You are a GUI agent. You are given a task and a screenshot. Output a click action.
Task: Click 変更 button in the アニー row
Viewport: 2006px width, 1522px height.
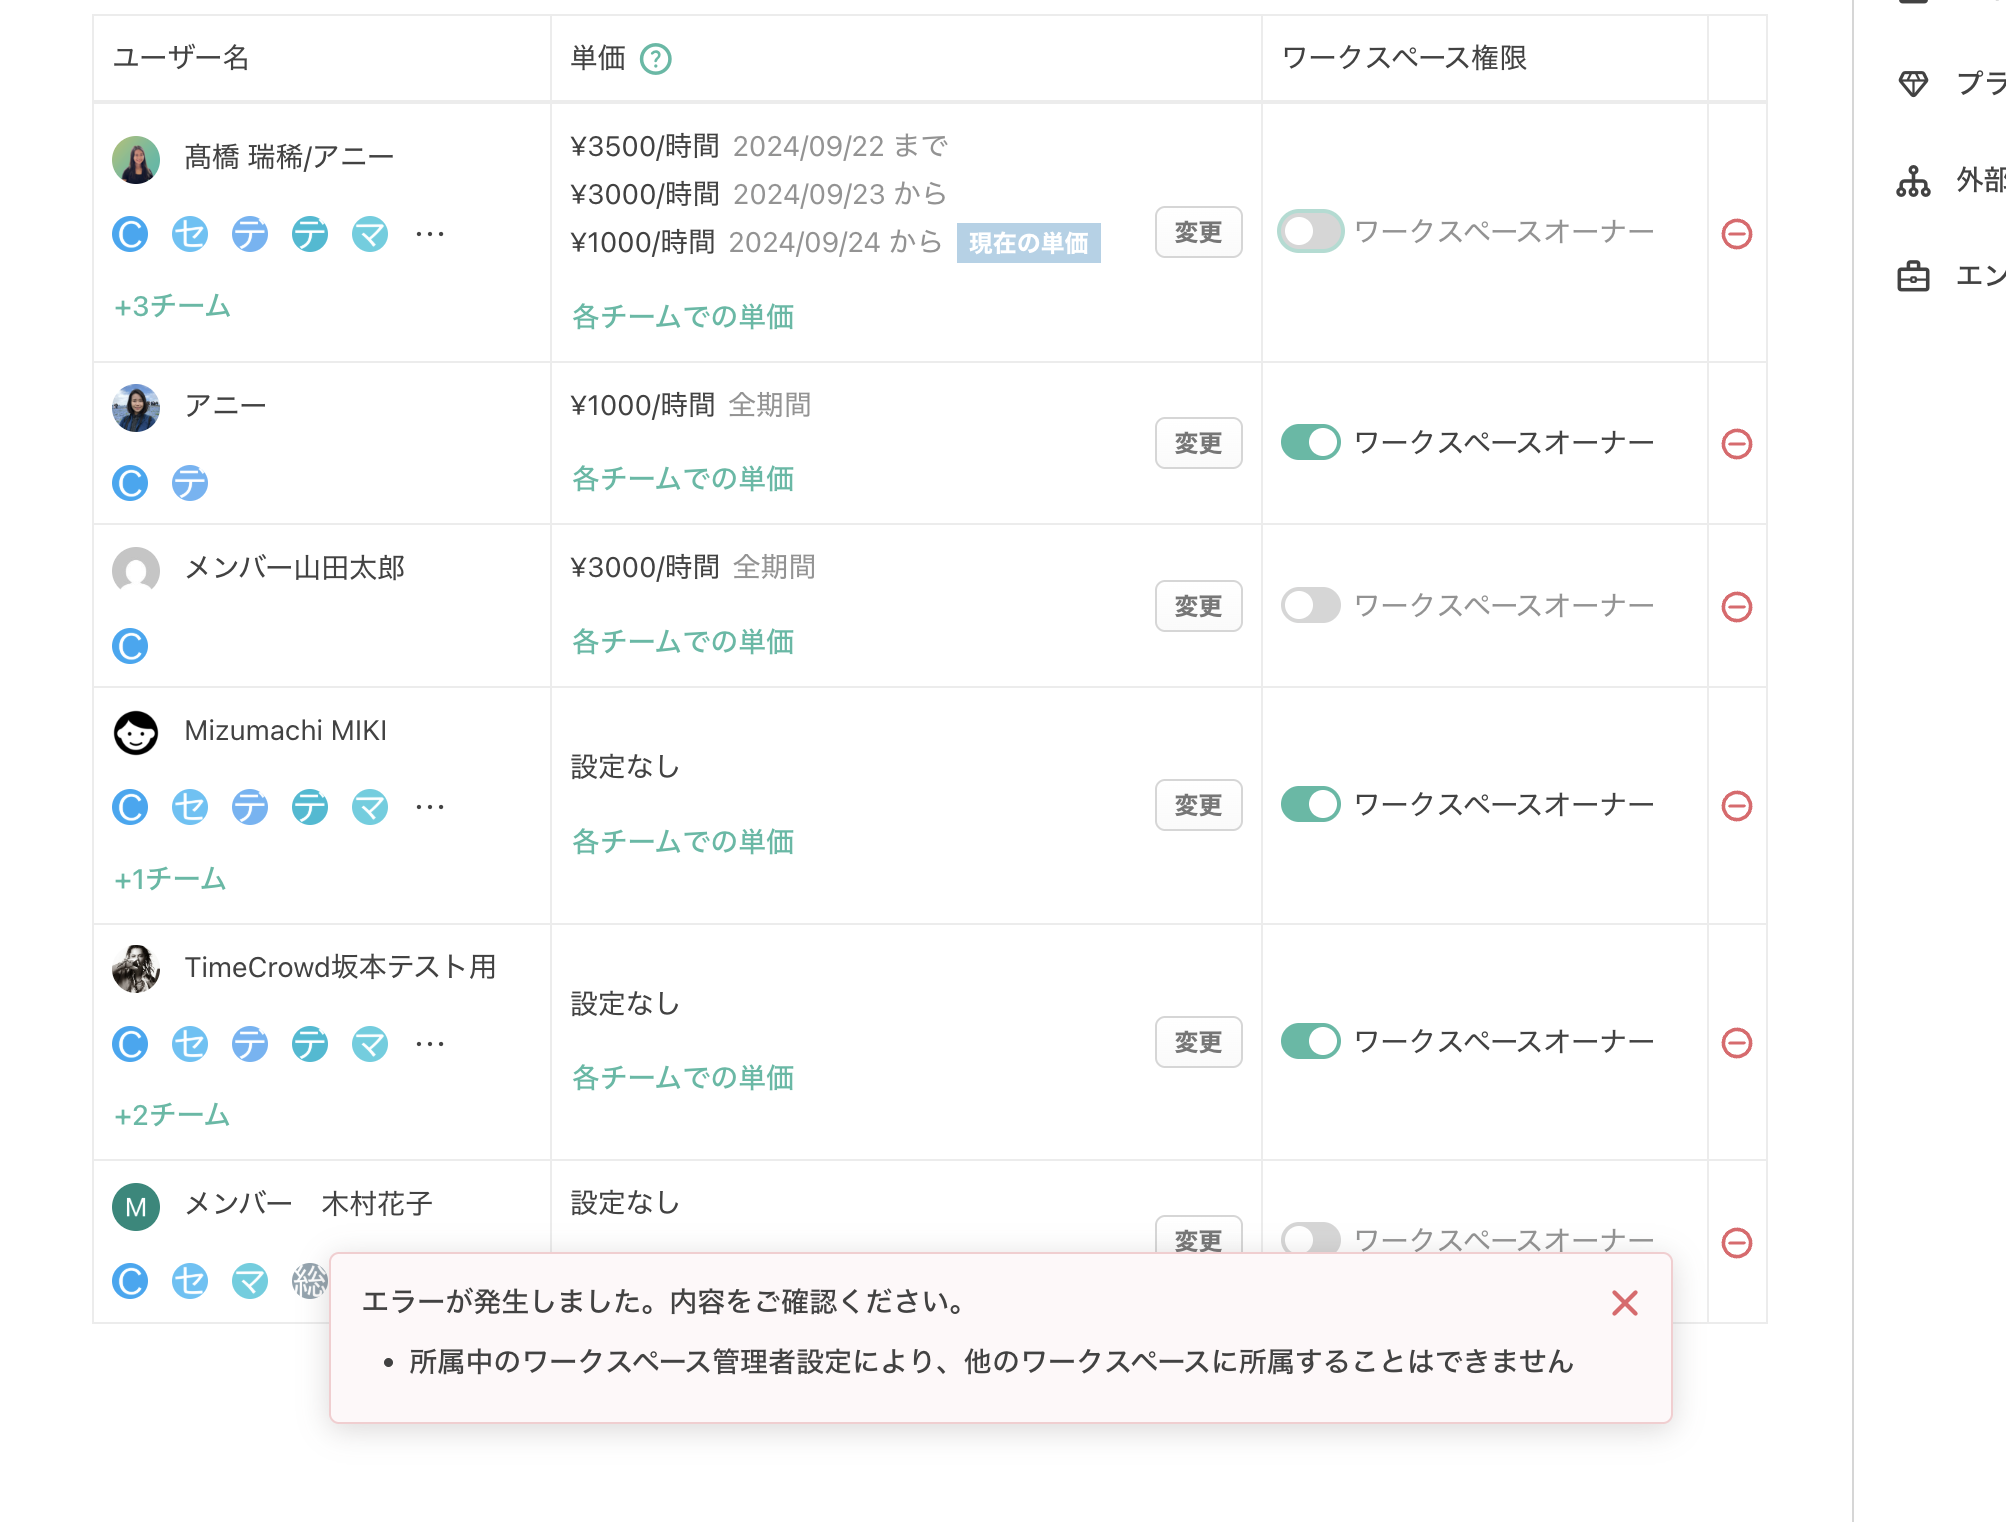tap(1198, 442)
